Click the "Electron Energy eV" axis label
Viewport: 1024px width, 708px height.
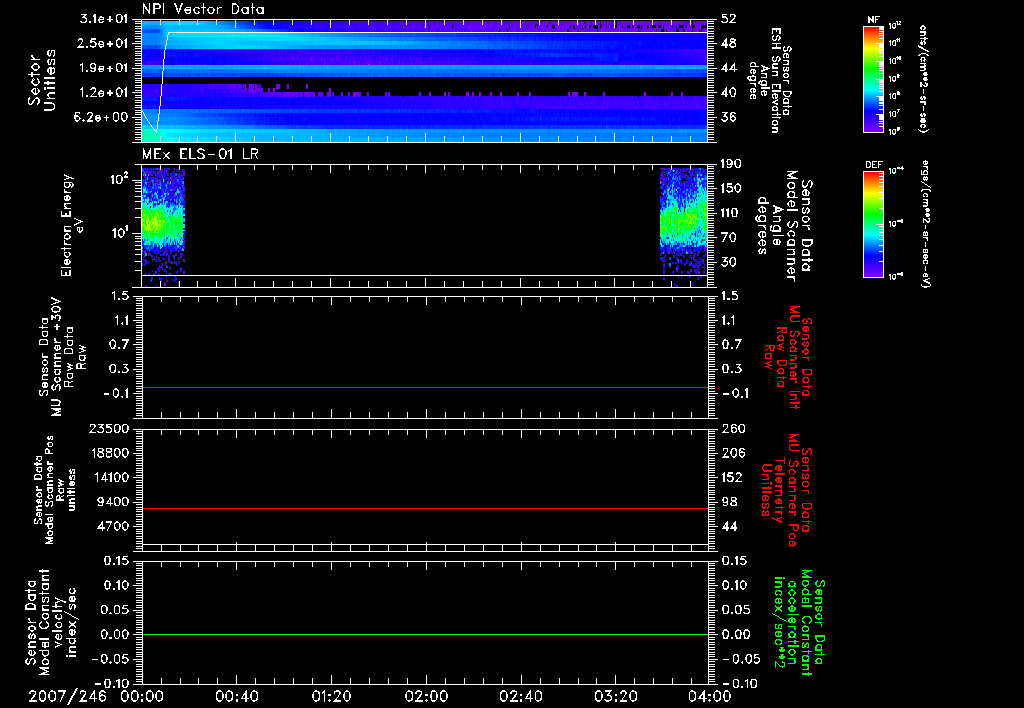tap(72, 225)
